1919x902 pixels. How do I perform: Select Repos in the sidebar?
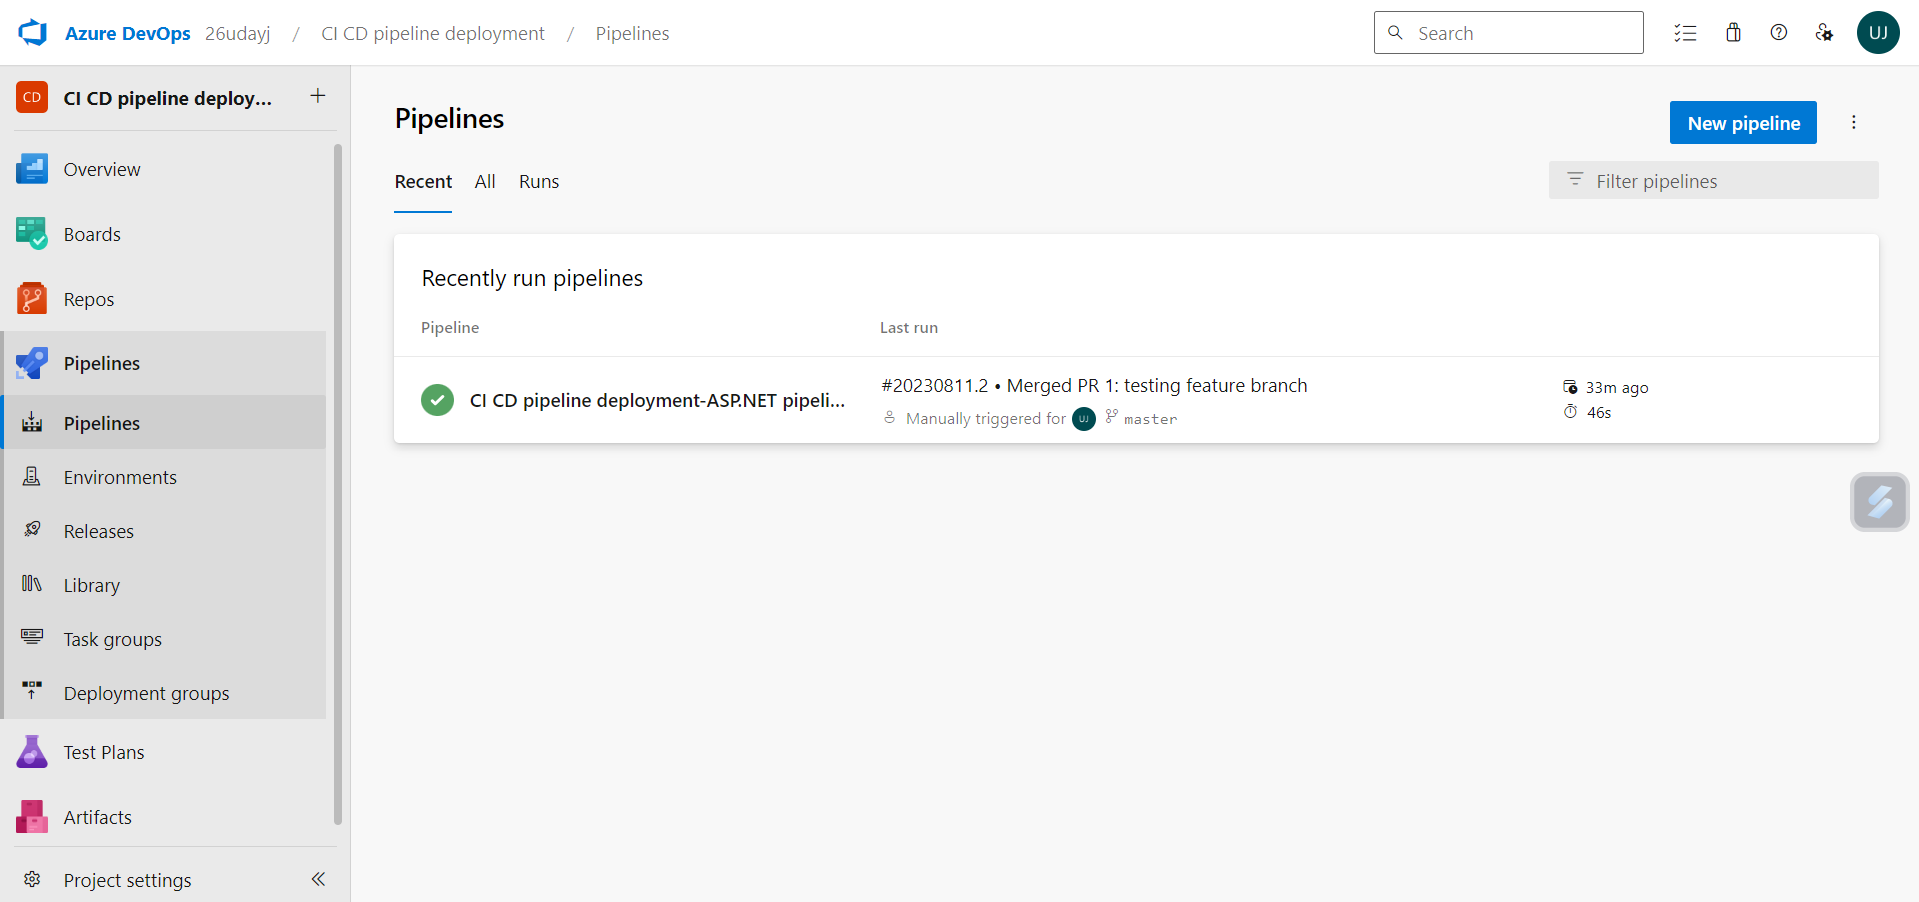(x=88, y=298)
